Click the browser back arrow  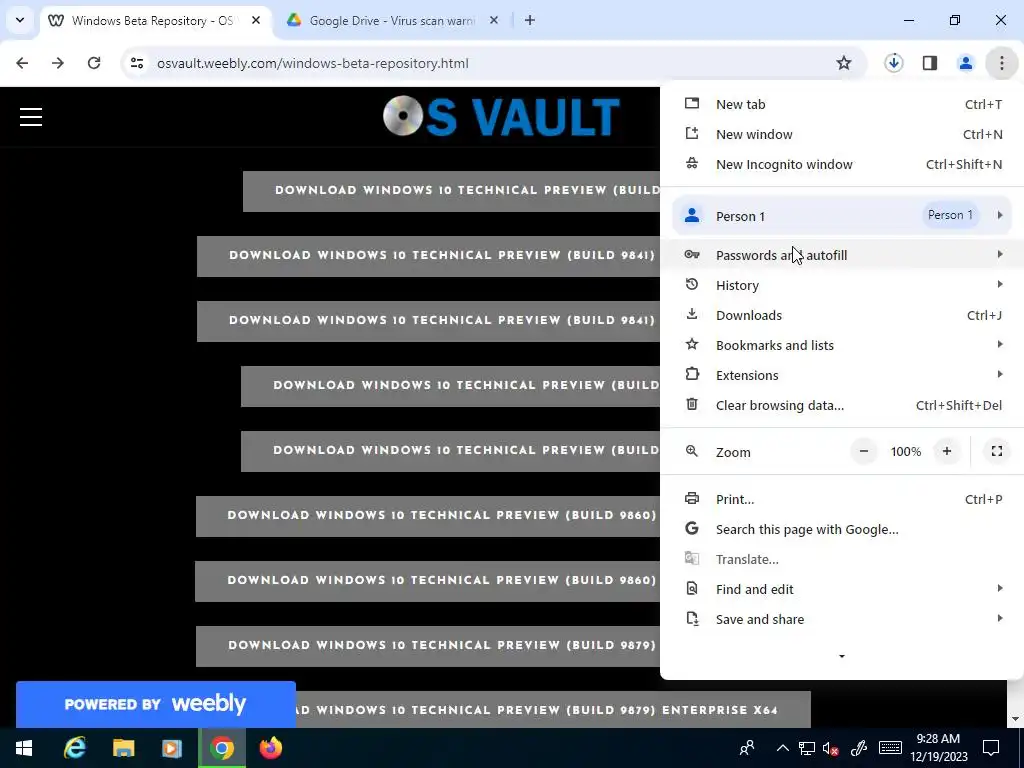pos(22,63)
